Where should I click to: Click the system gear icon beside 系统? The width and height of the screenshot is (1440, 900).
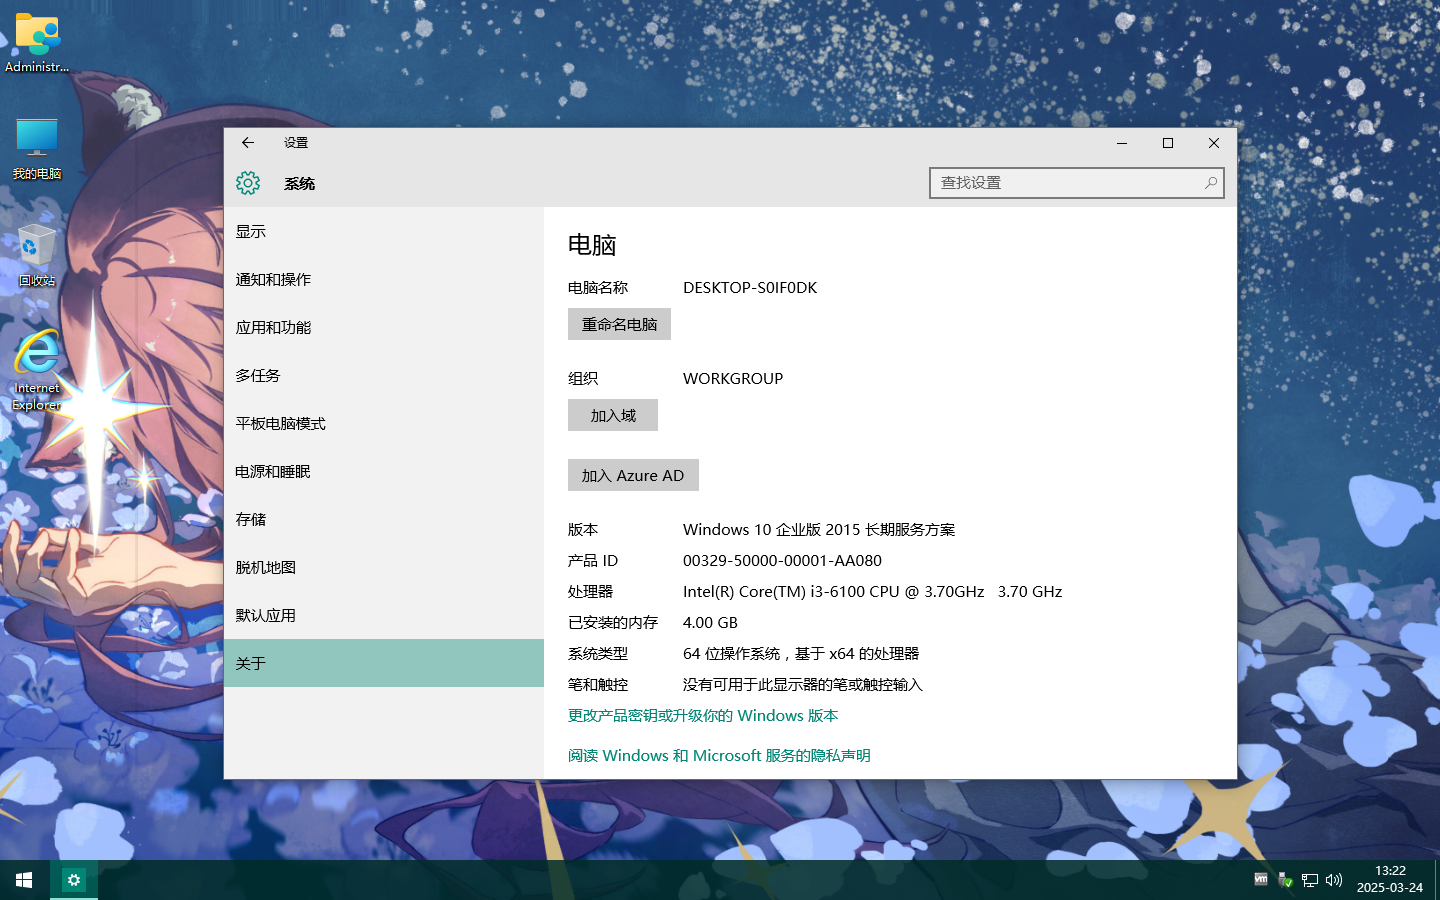pos(248,183)
